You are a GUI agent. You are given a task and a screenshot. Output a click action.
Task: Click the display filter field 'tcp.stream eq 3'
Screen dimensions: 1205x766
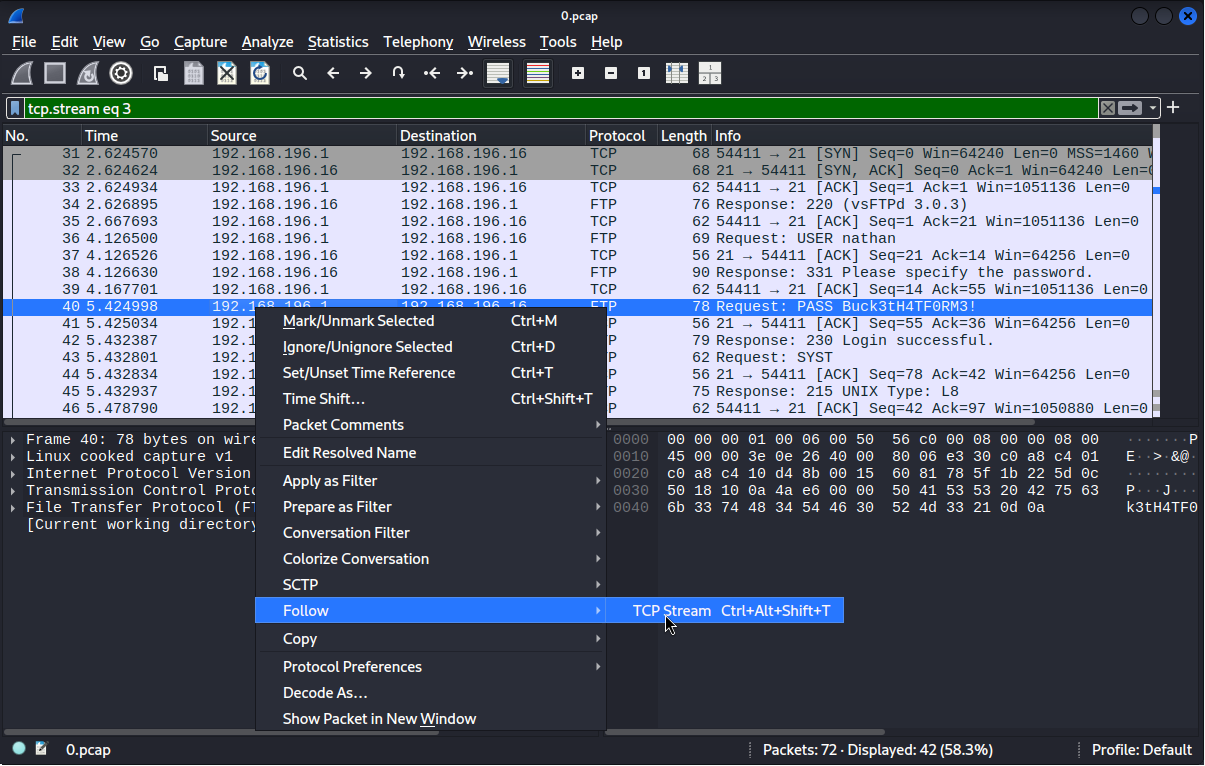click(x=560, y=108)
